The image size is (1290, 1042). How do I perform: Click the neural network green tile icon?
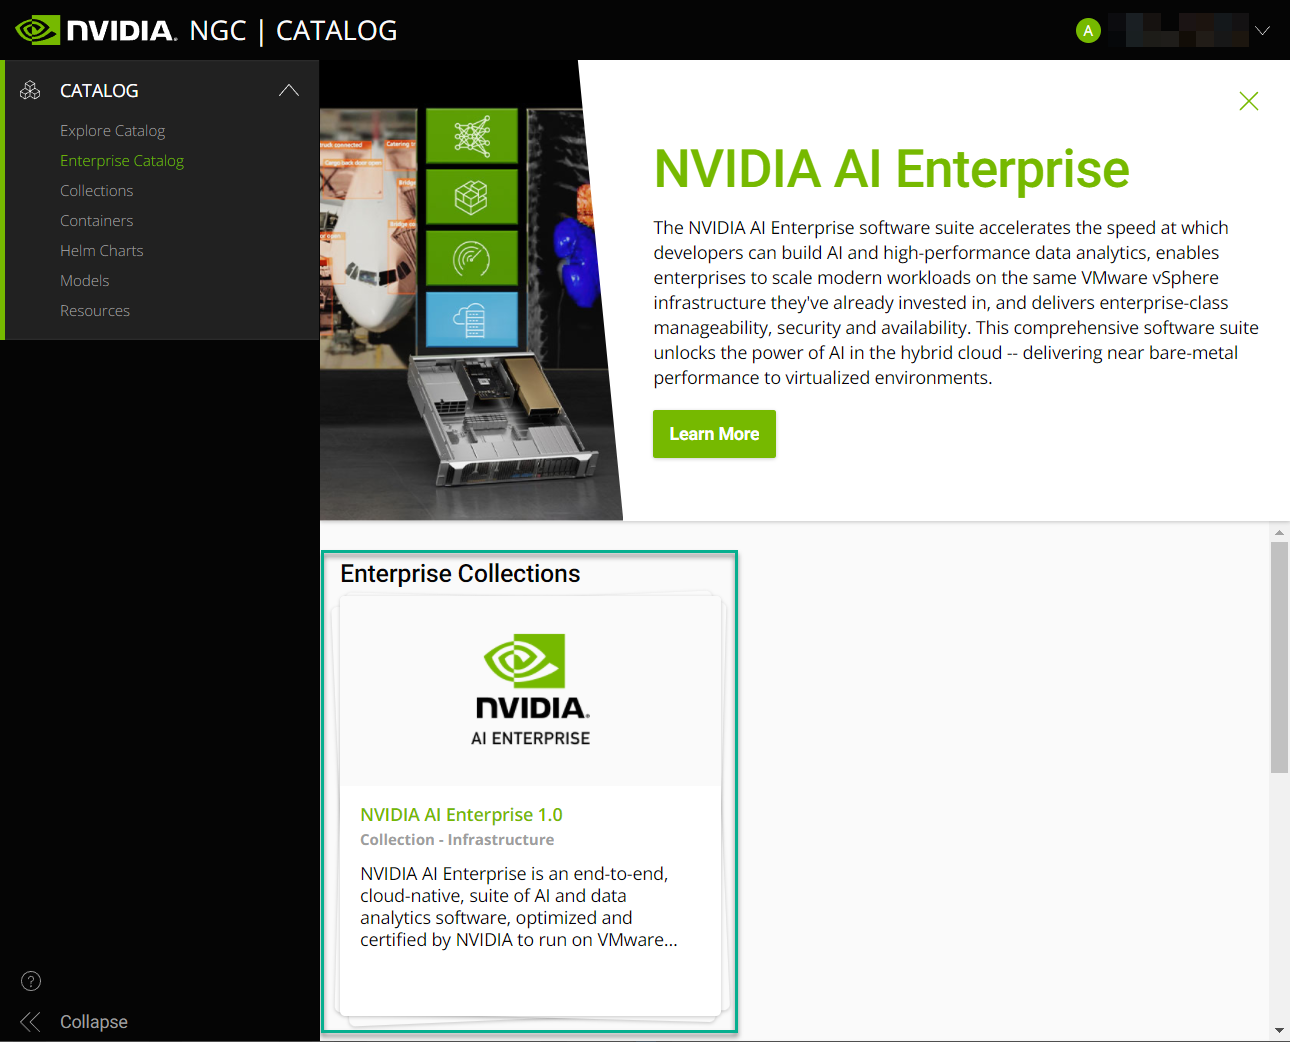pyautogui.click(x=472, y=136)
